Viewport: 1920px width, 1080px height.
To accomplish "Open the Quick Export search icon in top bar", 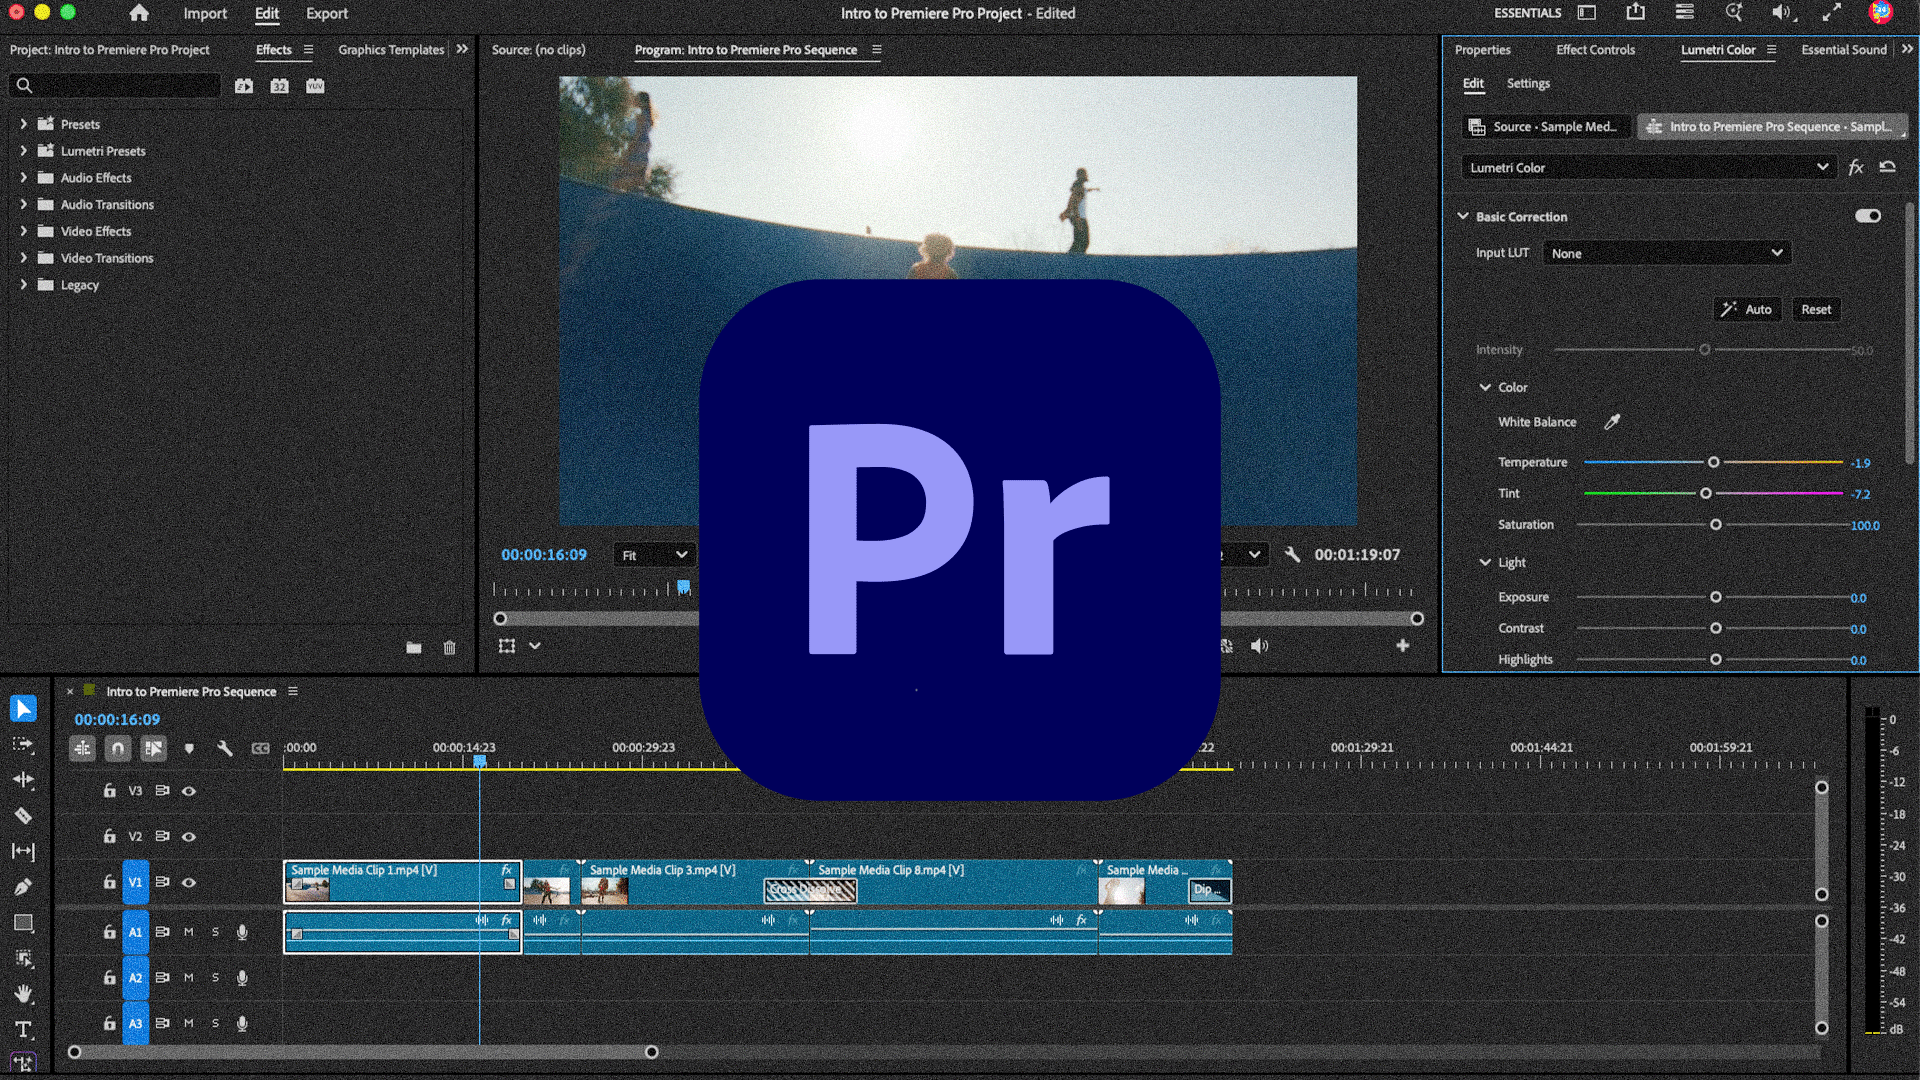I will (1734, 13).
